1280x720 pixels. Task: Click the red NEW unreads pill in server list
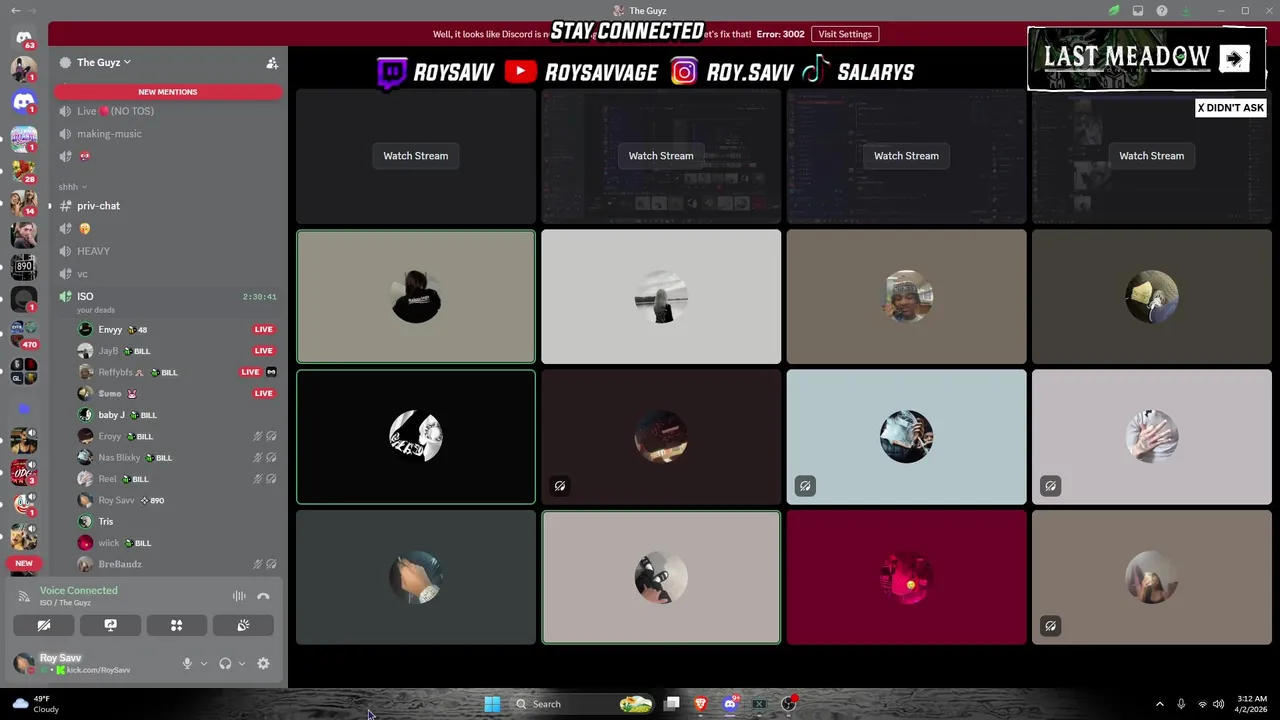pos(24,563)
